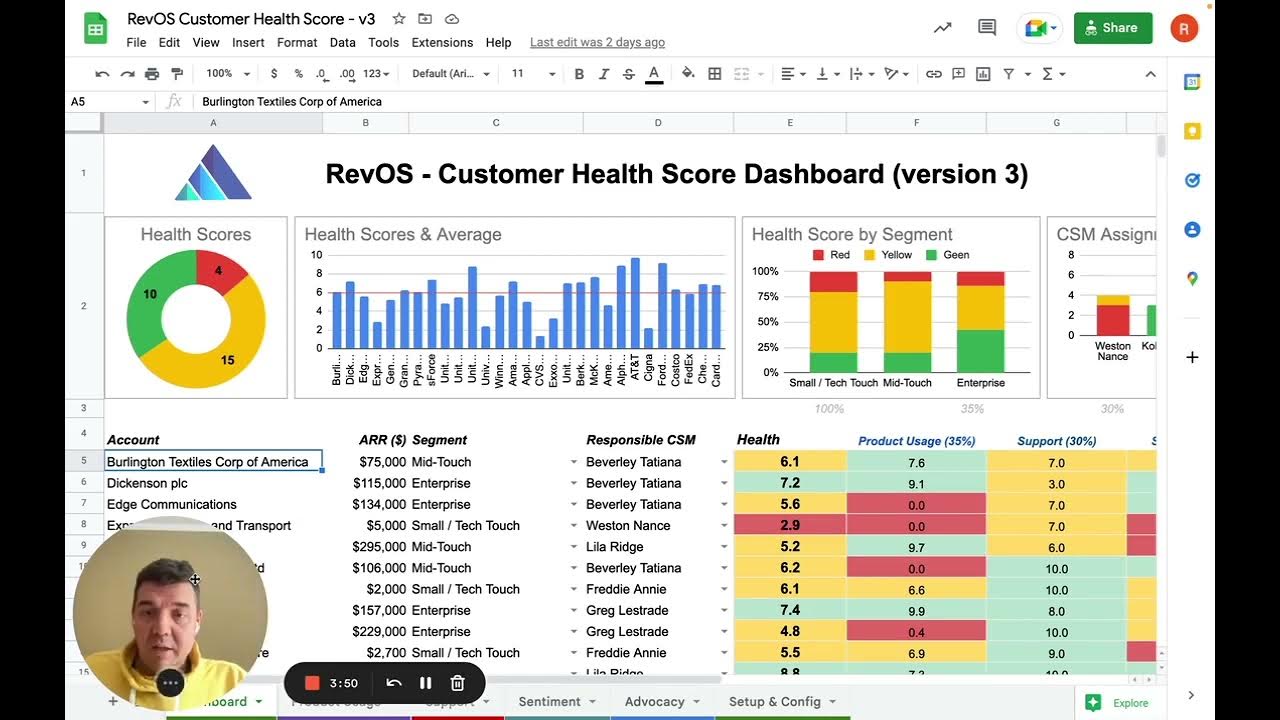
Task: Open Segment dropdown for Dickenson plc row
Action: [x=574, y=484]
